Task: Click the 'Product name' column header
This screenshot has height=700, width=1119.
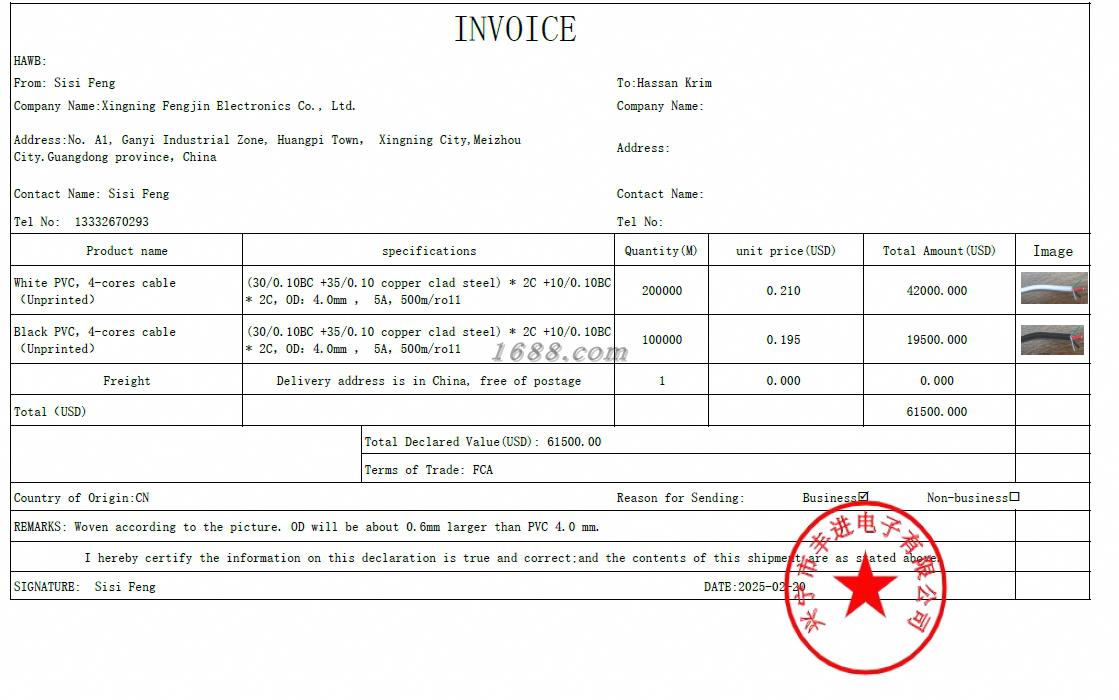Action: tap(127, 251)
